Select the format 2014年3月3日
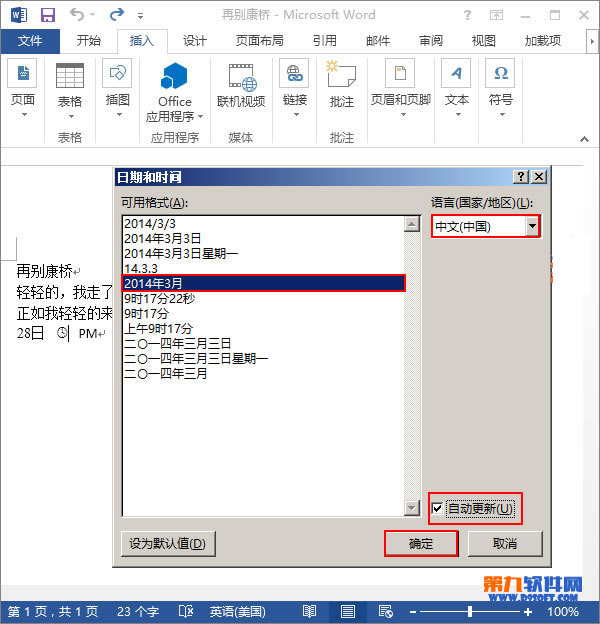This screenshot has width=600, height=624. click(263, 238)
